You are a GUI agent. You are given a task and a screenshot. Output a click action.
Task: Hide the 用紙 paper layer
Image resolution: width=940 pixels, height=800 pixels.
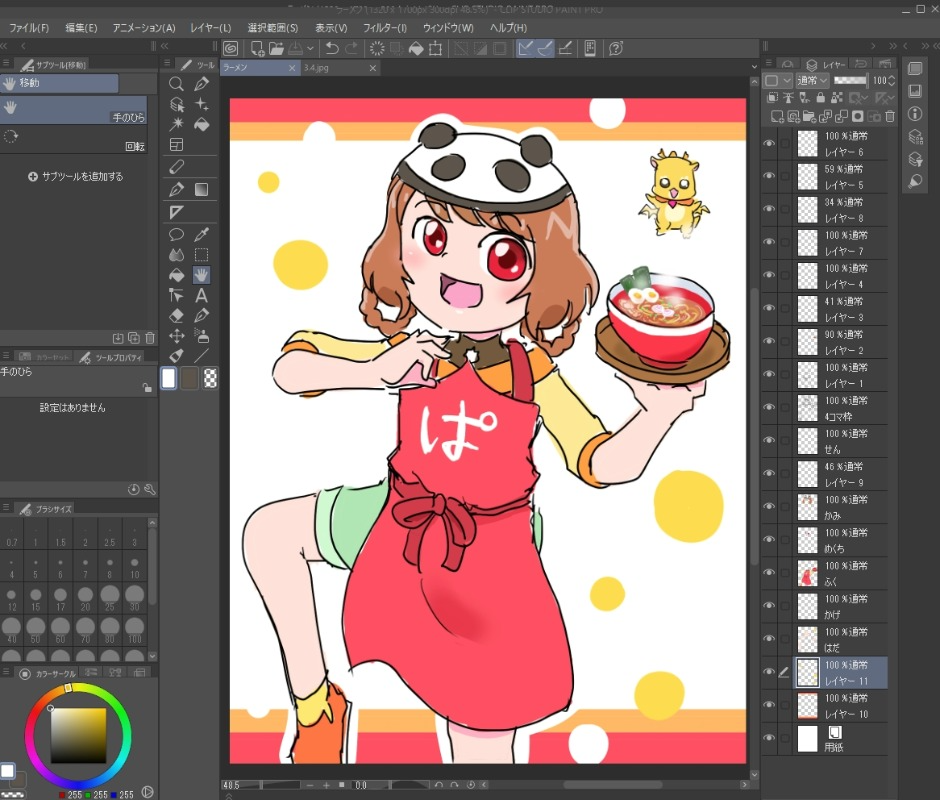tap(769, 738)
